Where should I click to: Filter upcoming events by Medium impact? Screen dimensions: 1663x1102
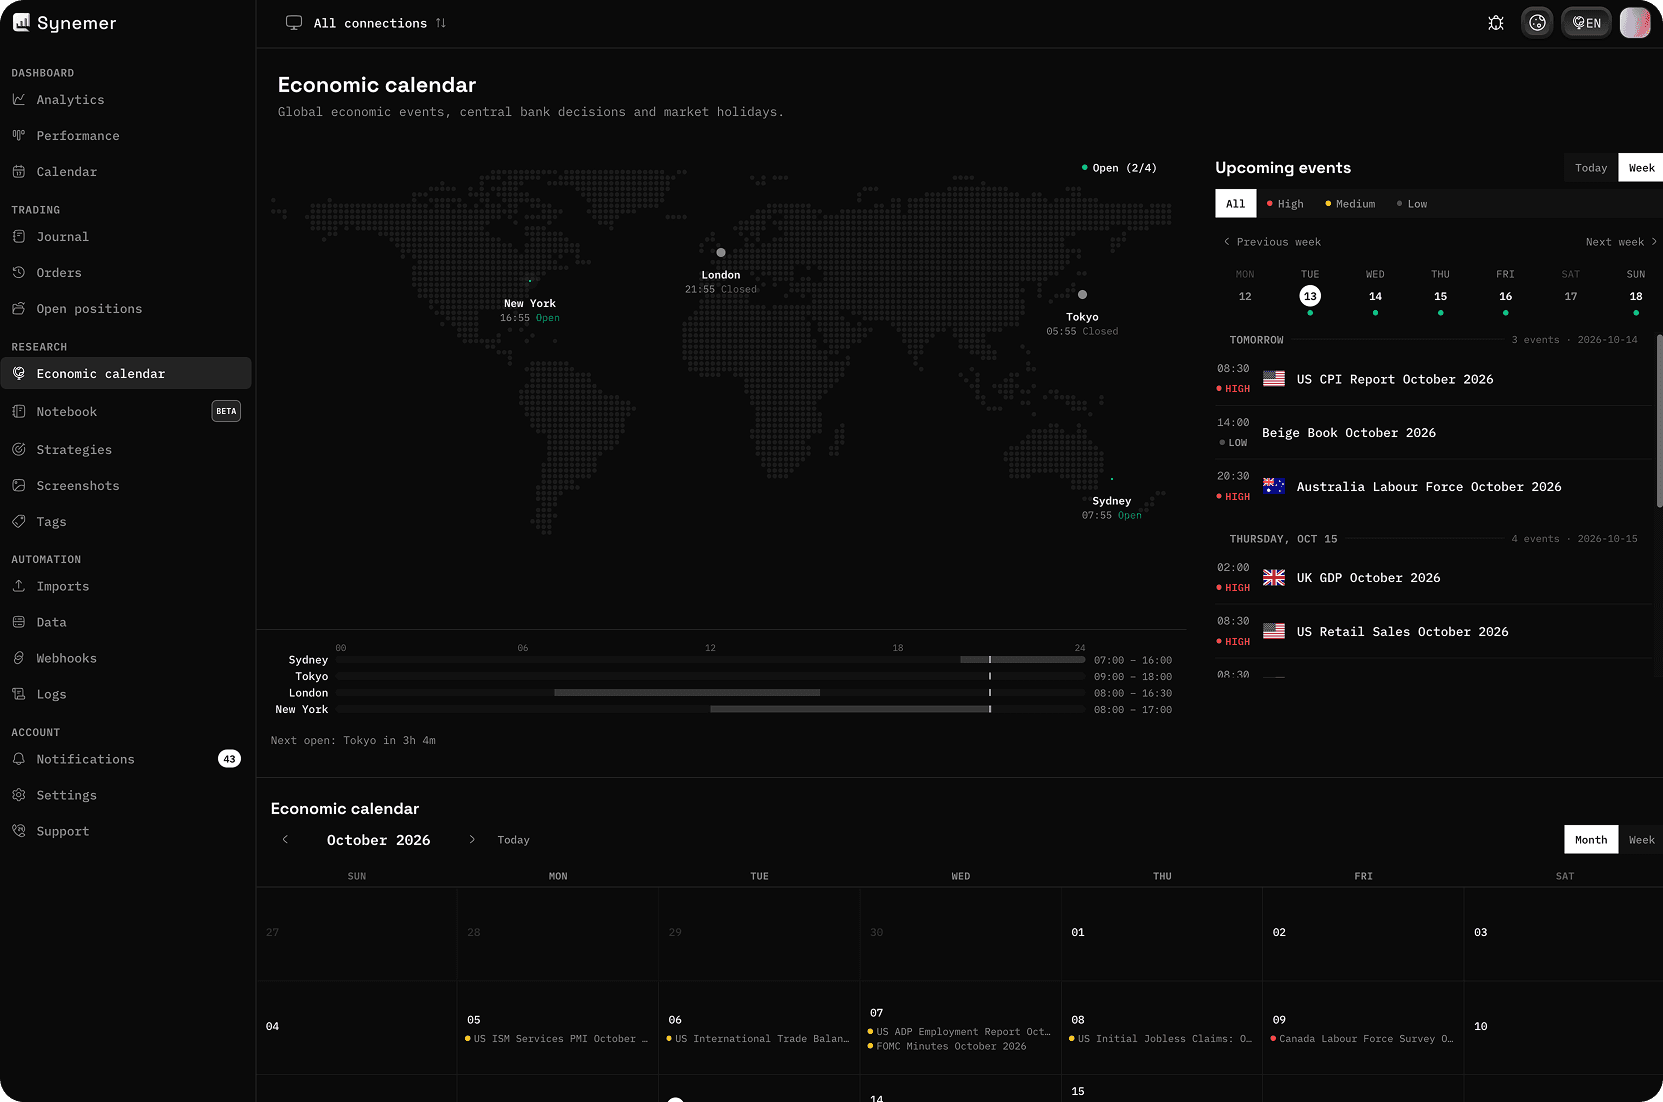click(x=1350, y=204)
